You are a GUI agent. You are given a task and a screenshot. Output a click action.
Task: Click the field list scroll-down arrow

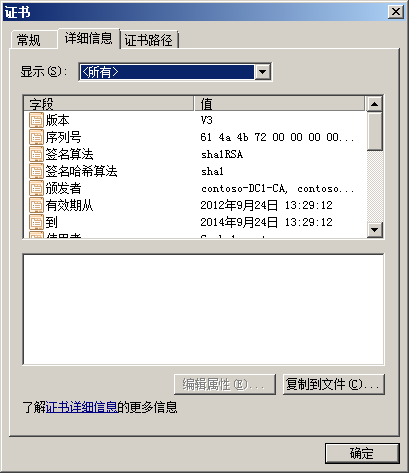click(374, 230)
